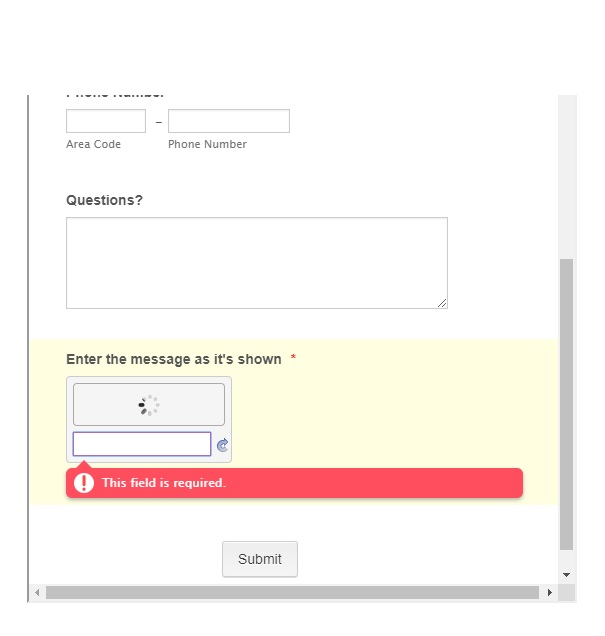Click the "Questions?" field label
The width and height of the screenshot is (605, 636).
[x=104, y=200]
